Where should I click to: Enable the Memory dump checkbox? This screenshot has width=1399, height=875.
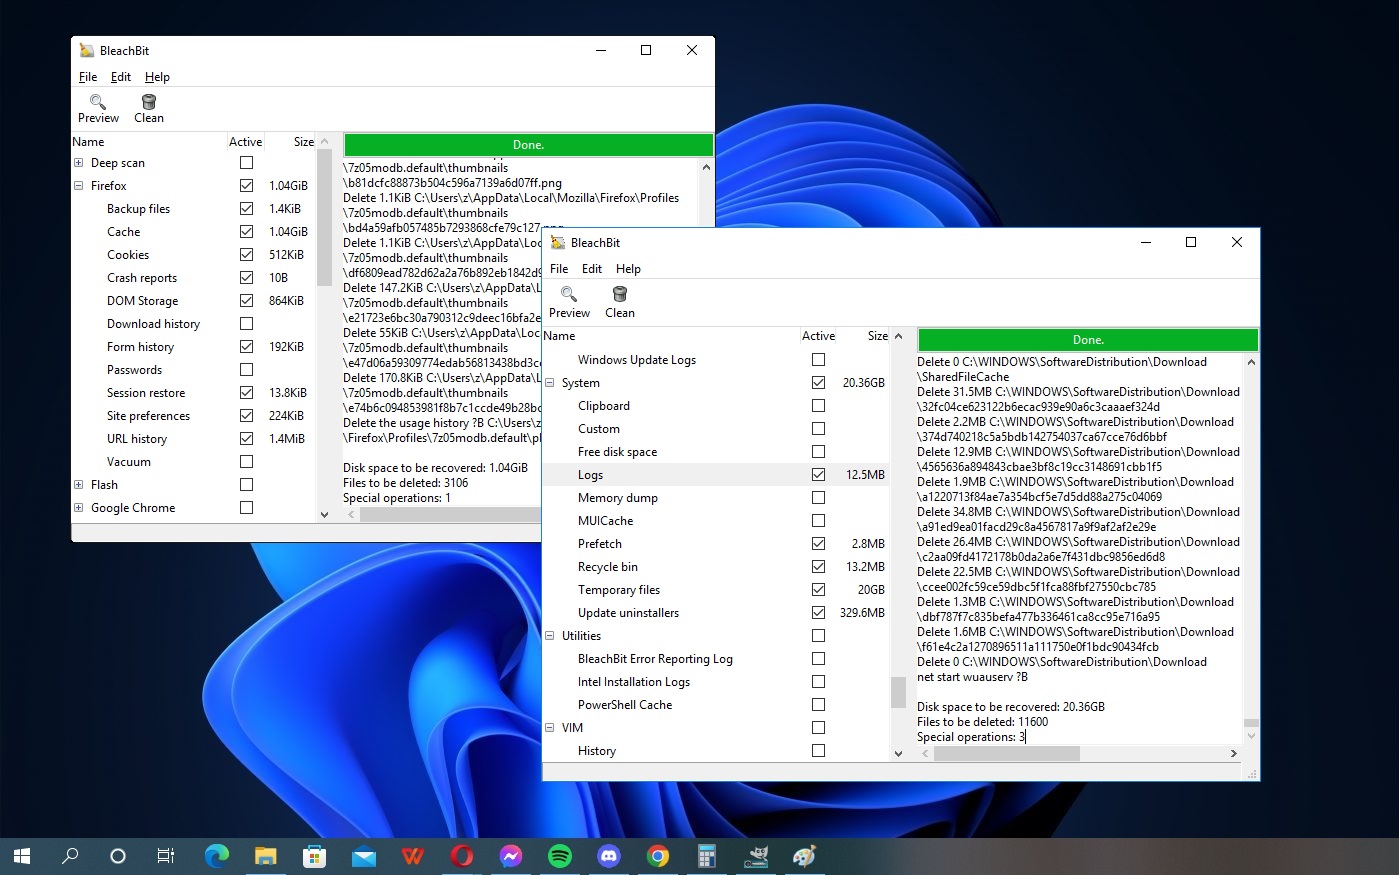pyautogui.click(x=818, y=498)
